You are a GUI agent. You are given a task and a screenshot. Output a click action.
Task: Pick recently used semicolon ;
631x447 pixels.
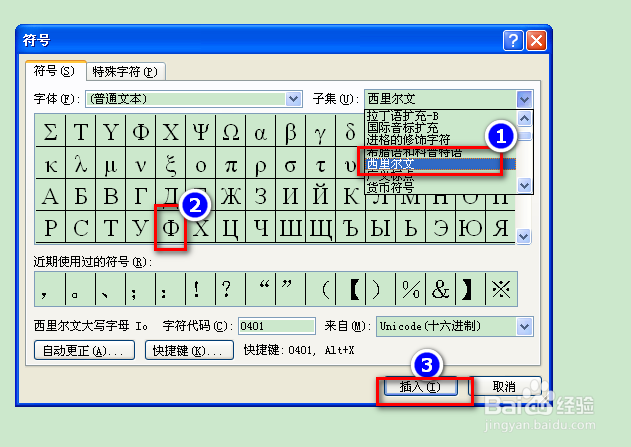tap(140, 289)
